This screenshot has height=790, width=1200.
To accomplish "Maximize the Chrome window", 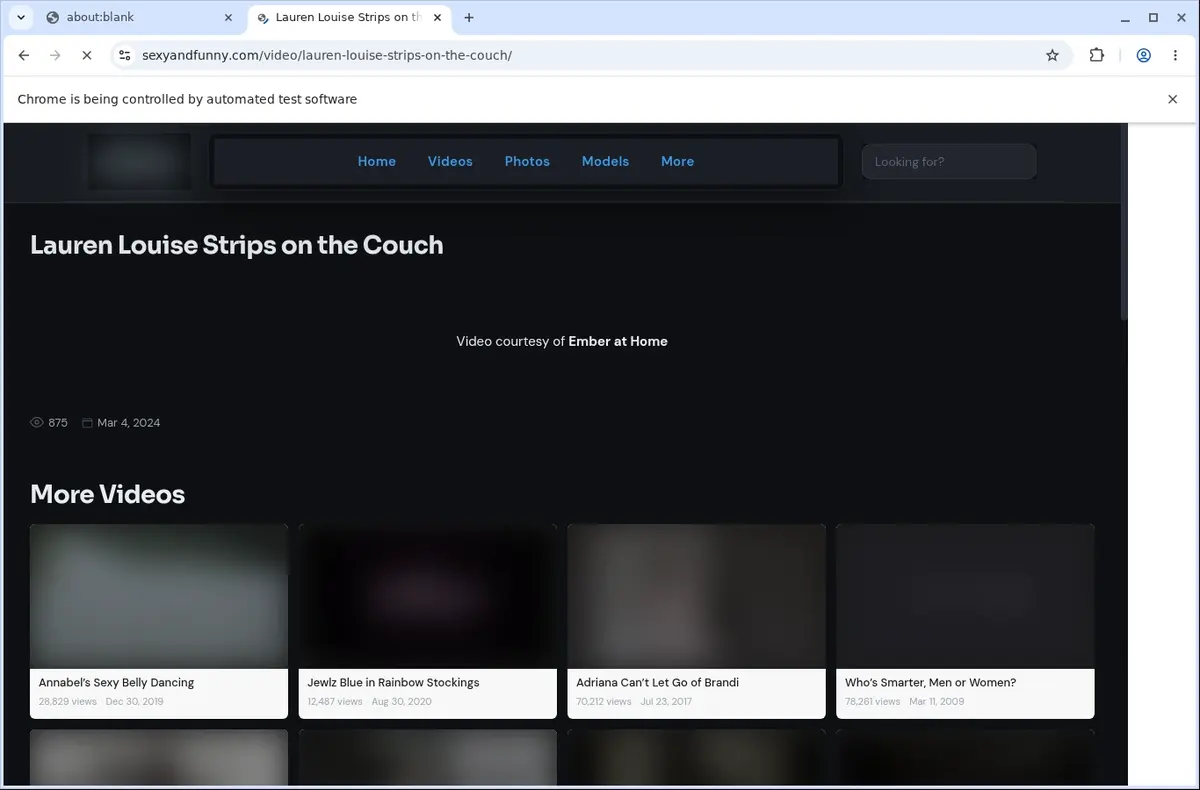I will 1153,17.
